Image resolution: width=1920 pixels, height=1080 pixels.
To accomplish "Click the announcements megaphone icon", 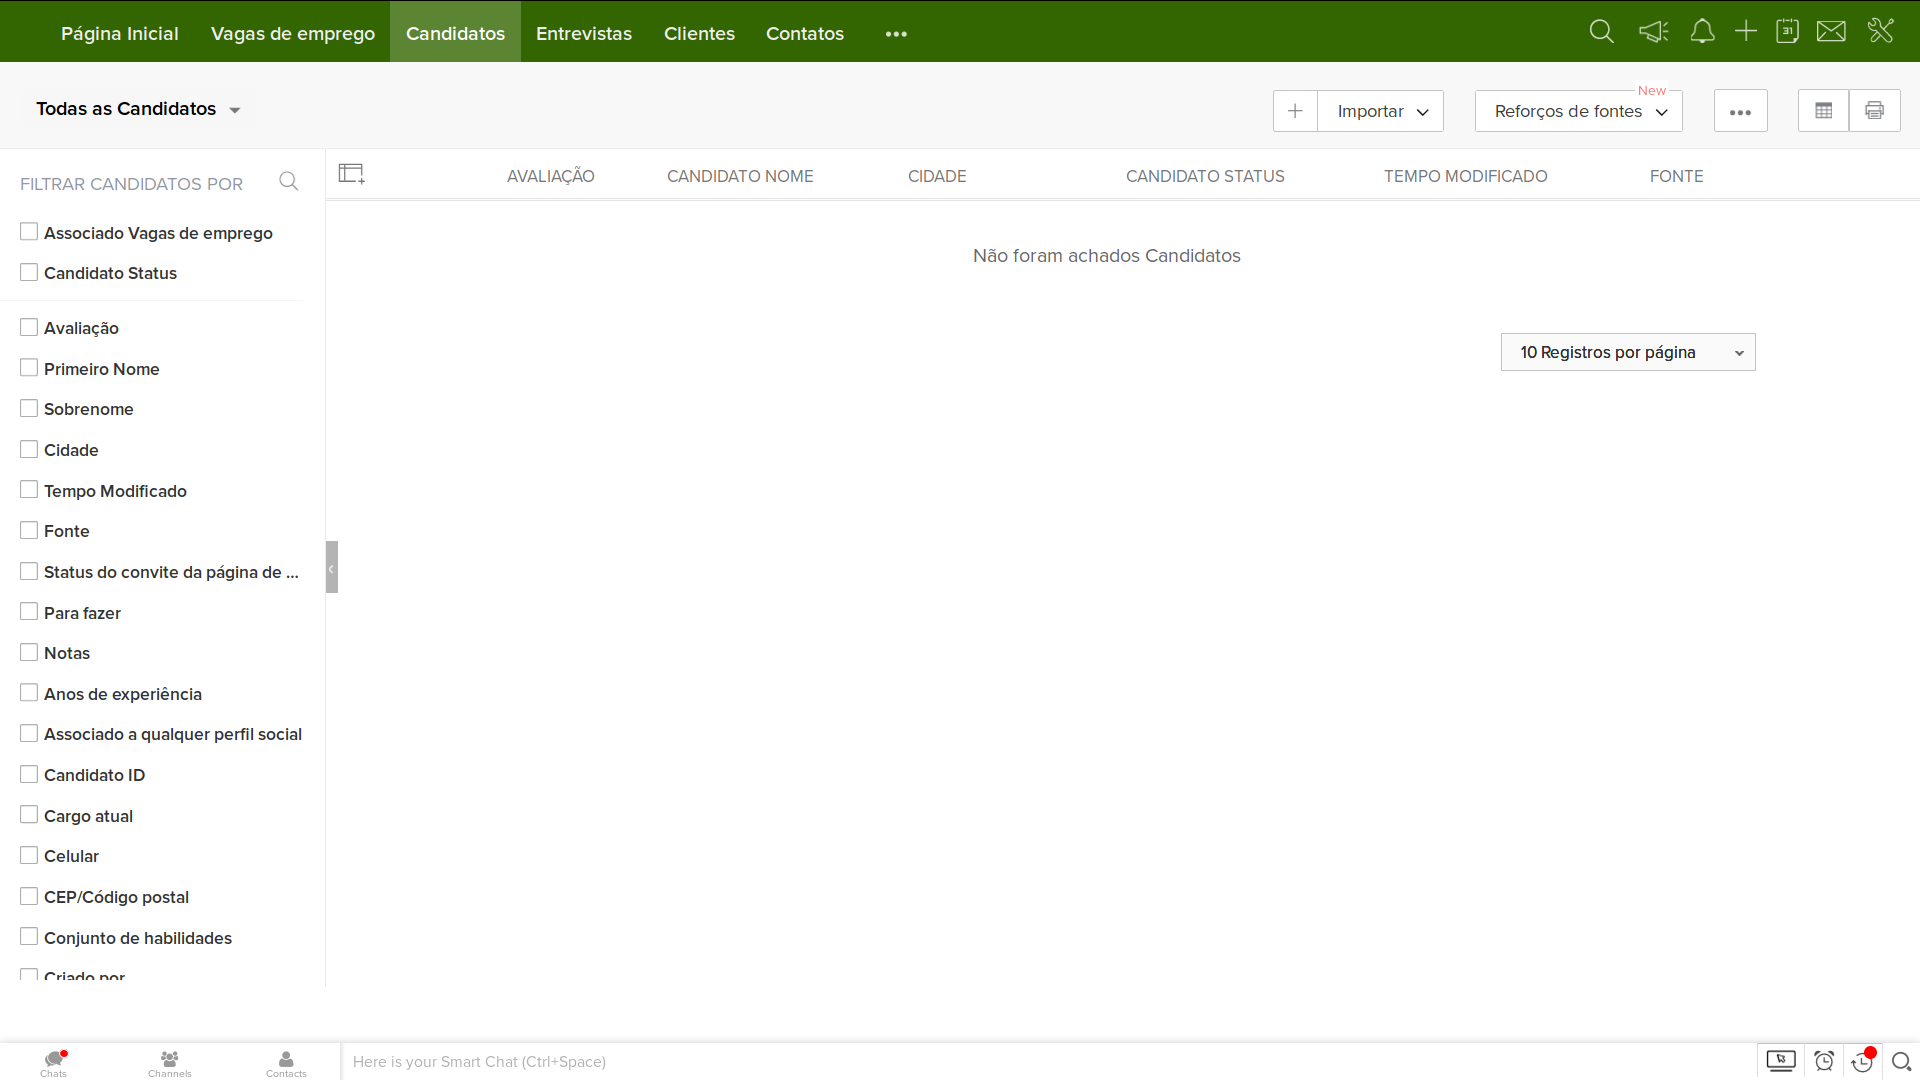I will click(x=1653, y=32).
